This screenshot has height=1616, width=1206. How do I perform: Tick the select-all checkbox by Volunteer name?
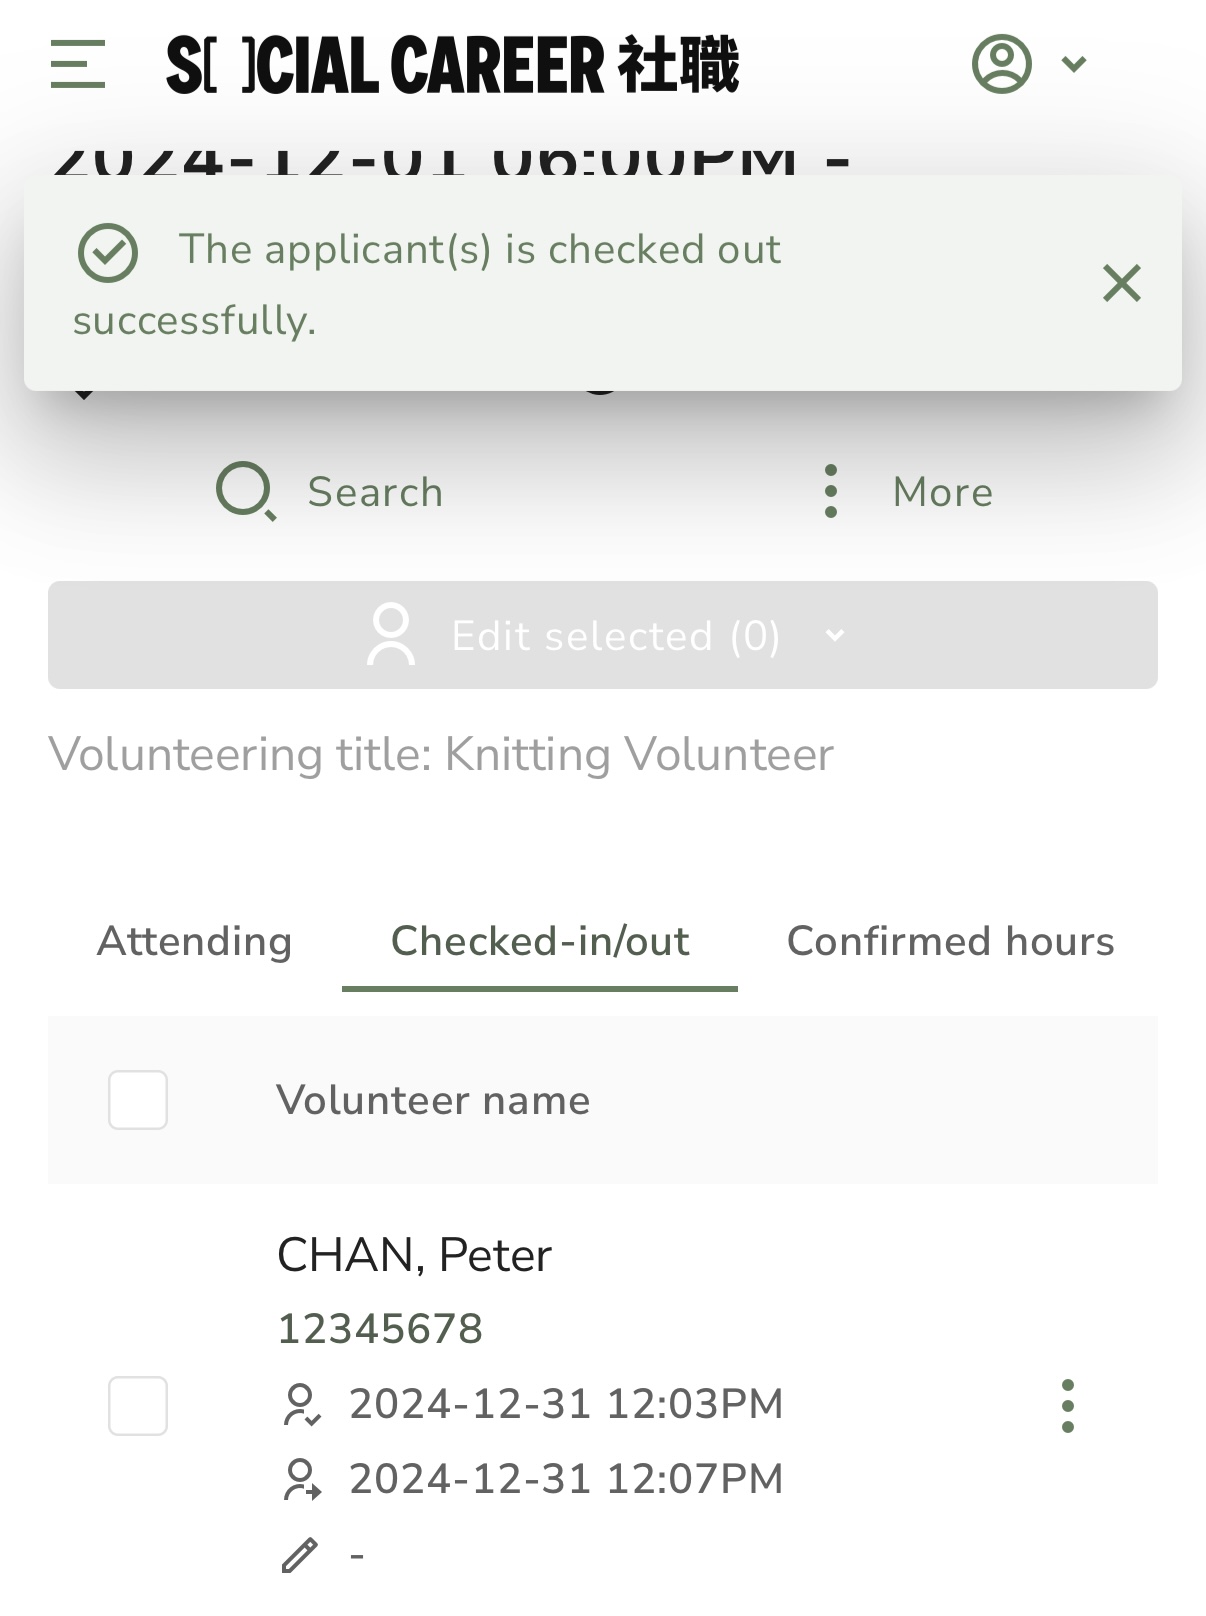(138, 1100)
